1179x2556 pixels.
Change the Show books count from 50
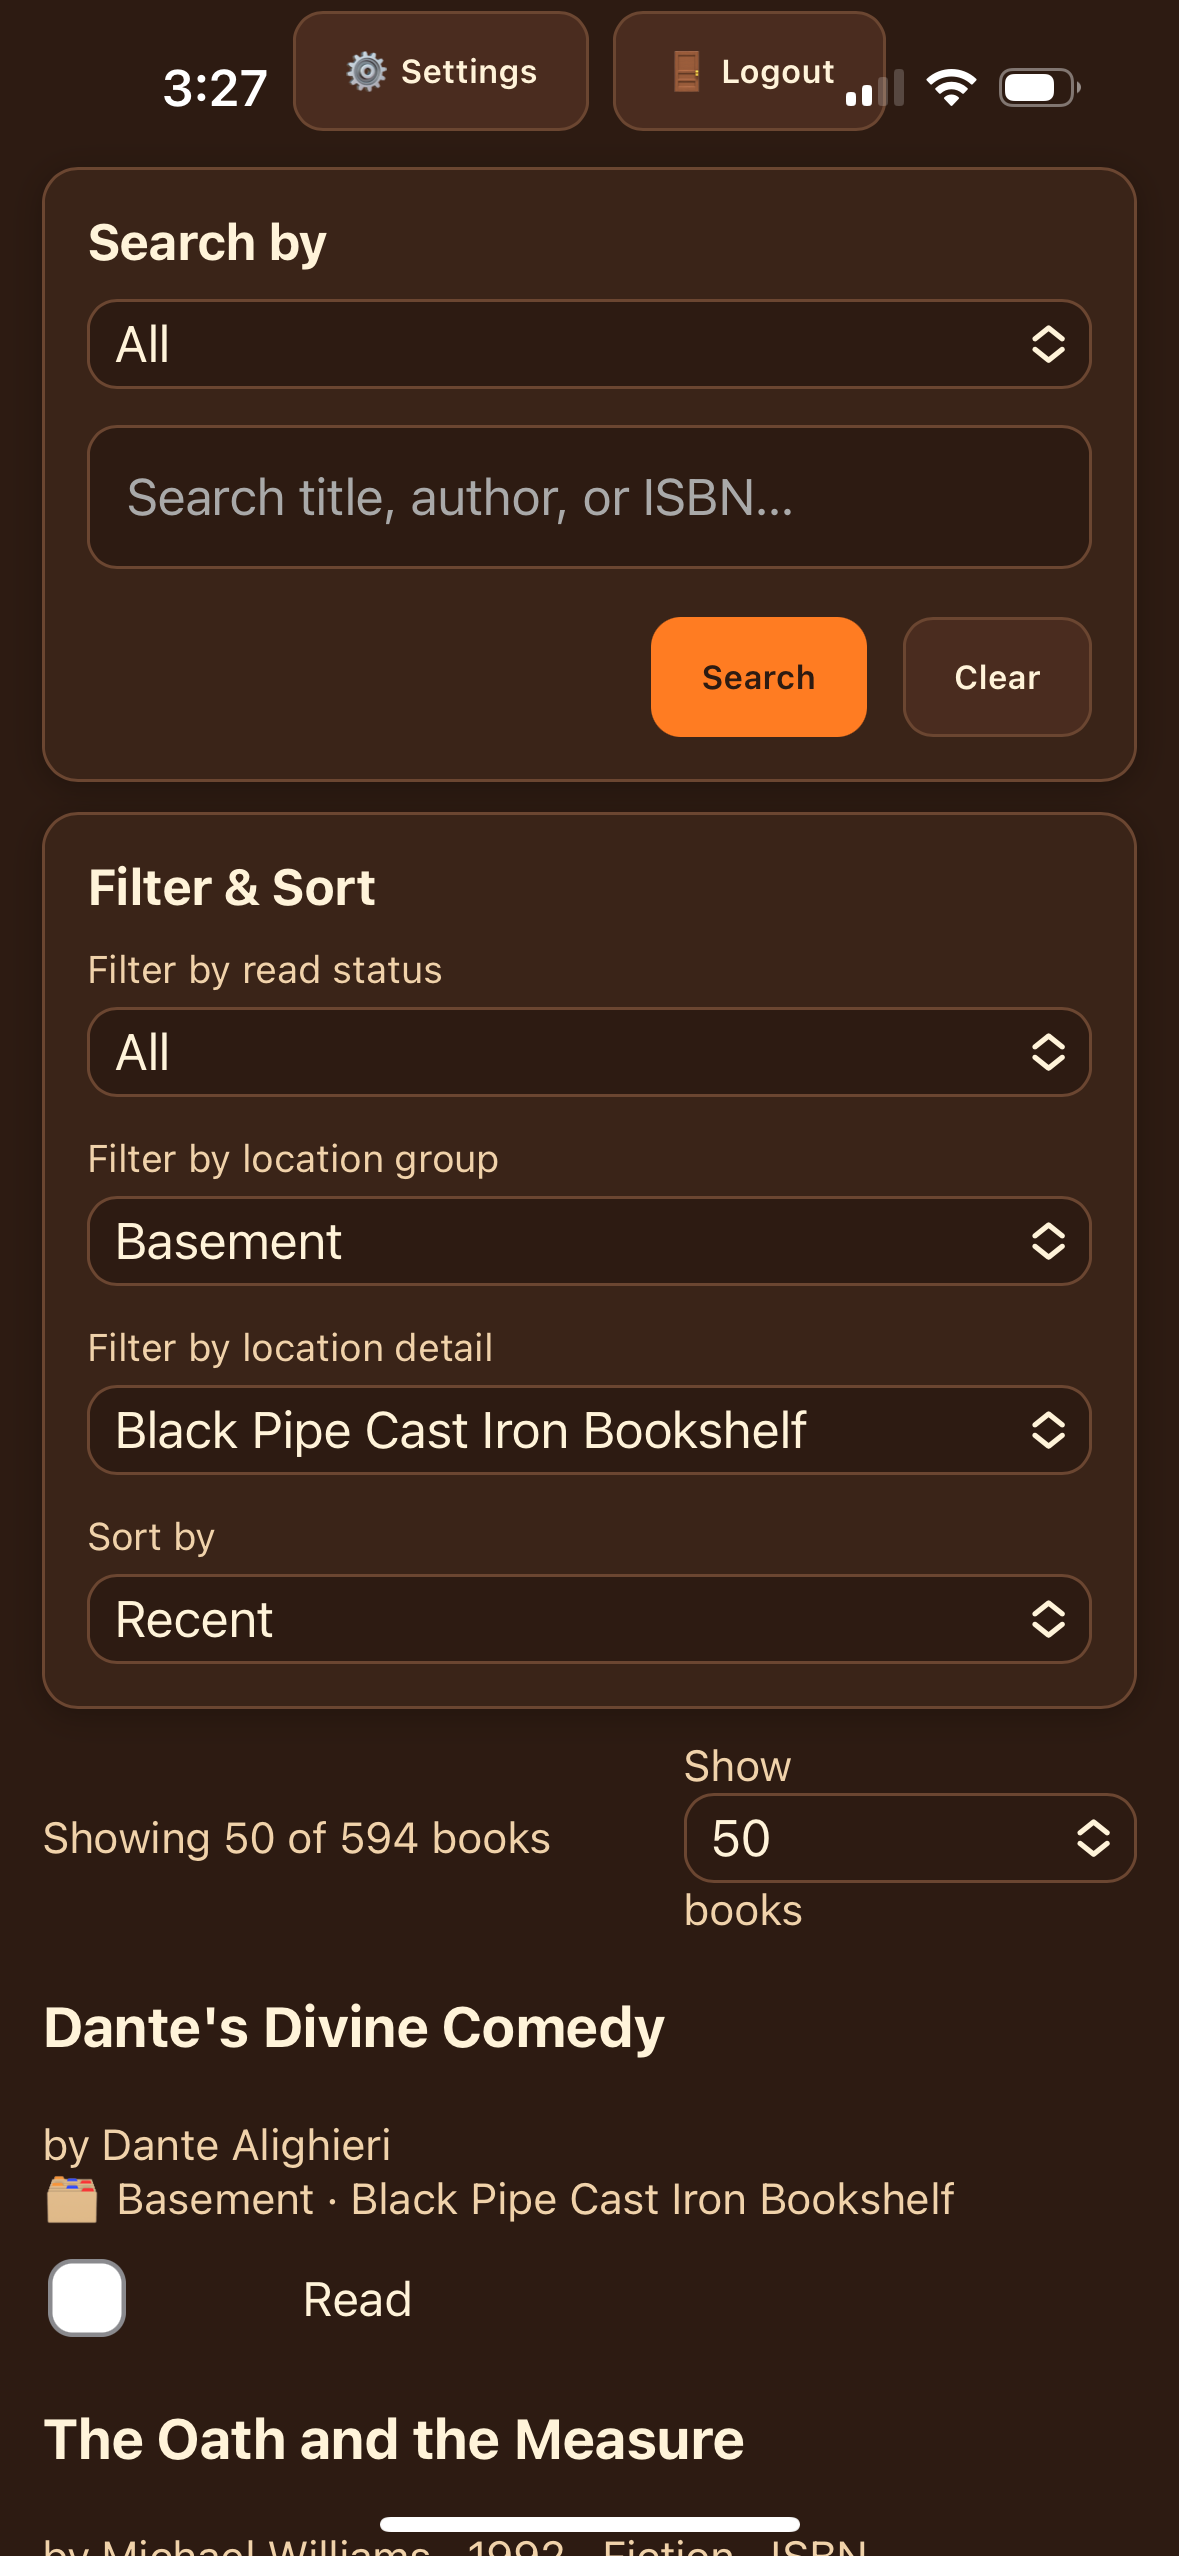(x=907, y=1838)
